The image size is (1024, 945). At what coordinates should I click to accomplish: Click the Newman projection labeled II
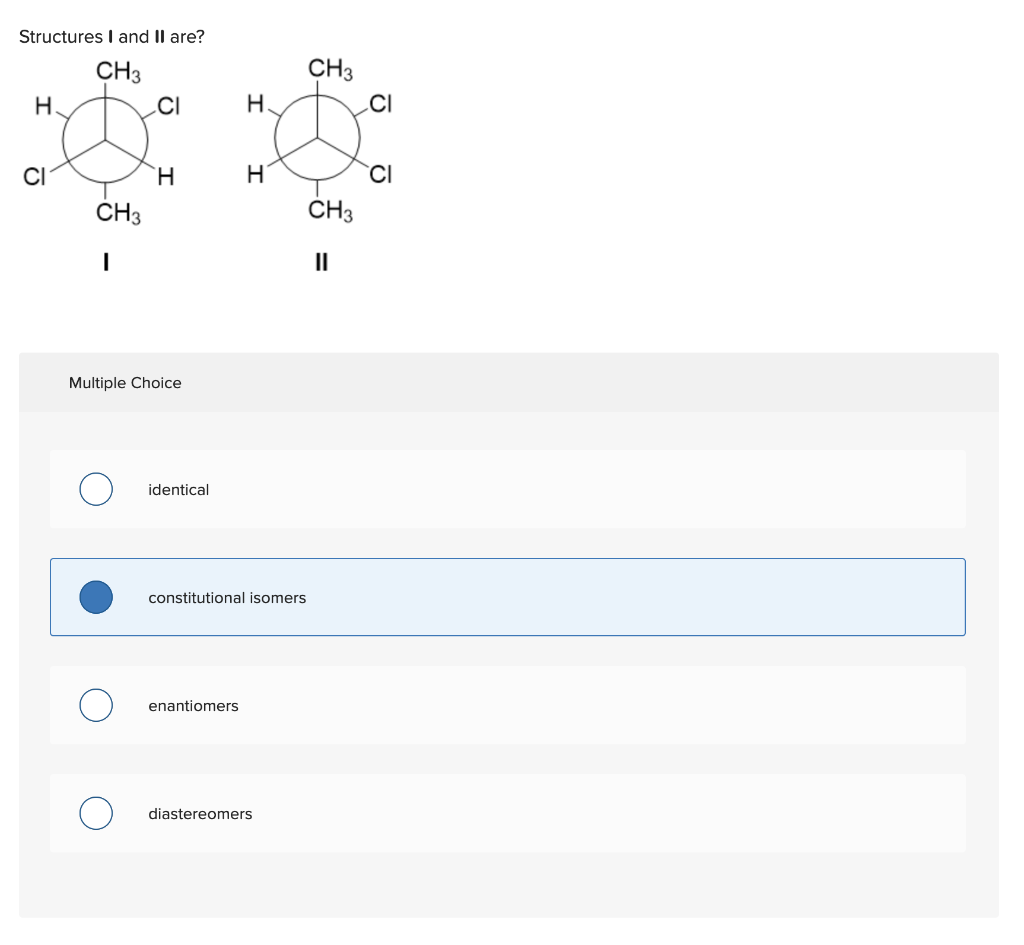(318, 140)
